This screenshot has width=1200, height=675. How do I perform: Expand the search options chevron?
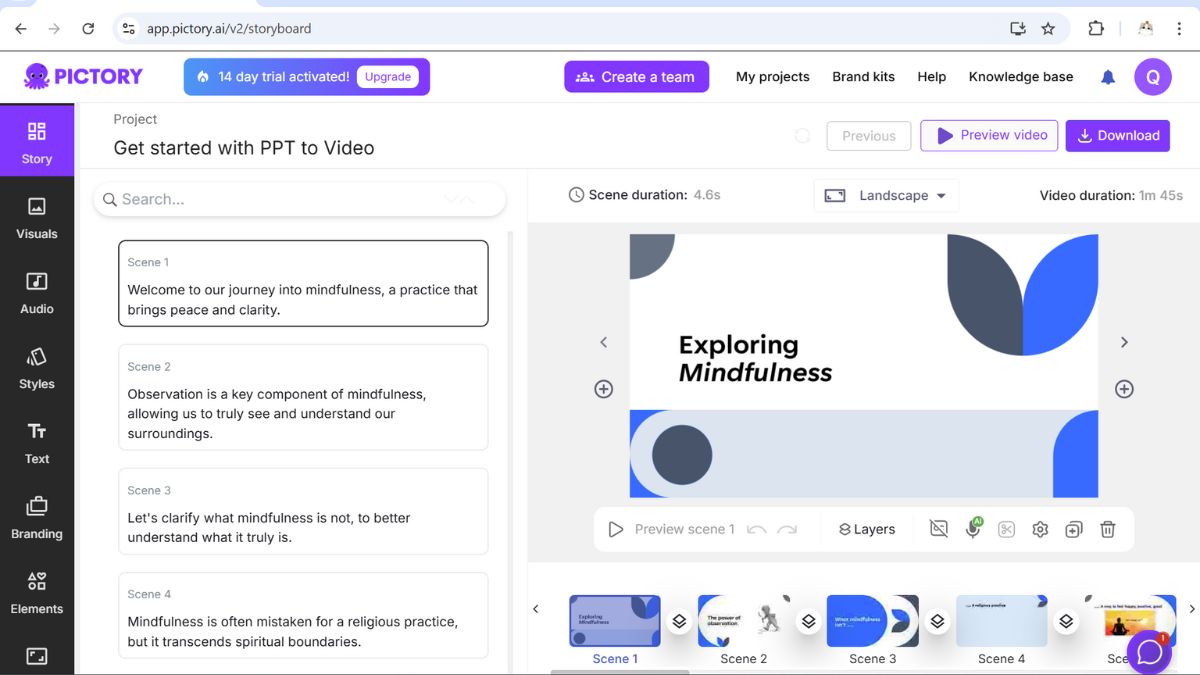(x=461, y=199)
